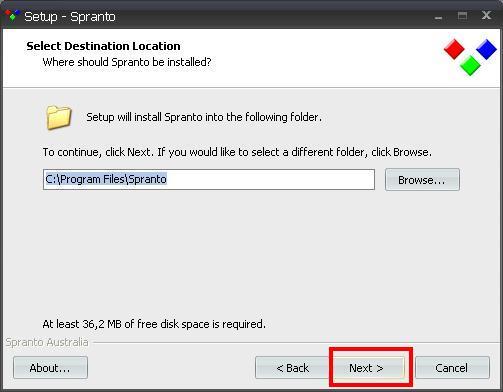
Task: Click the yellow folder icon
Action: (59, 117)
